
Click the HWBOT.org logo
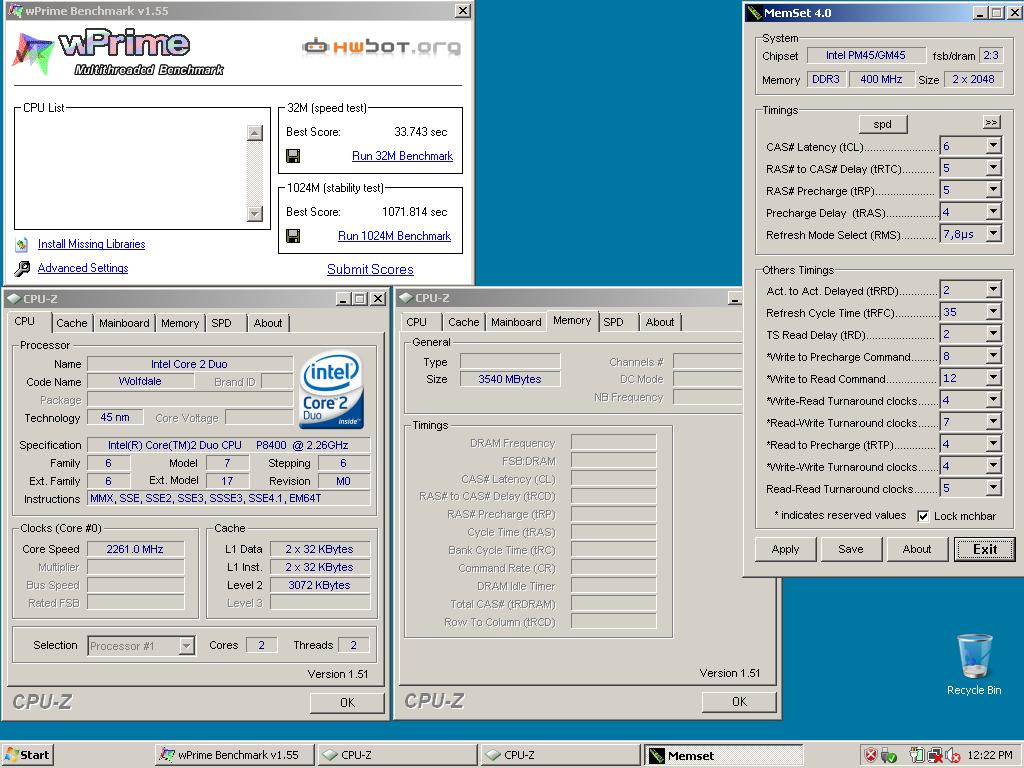381,46
